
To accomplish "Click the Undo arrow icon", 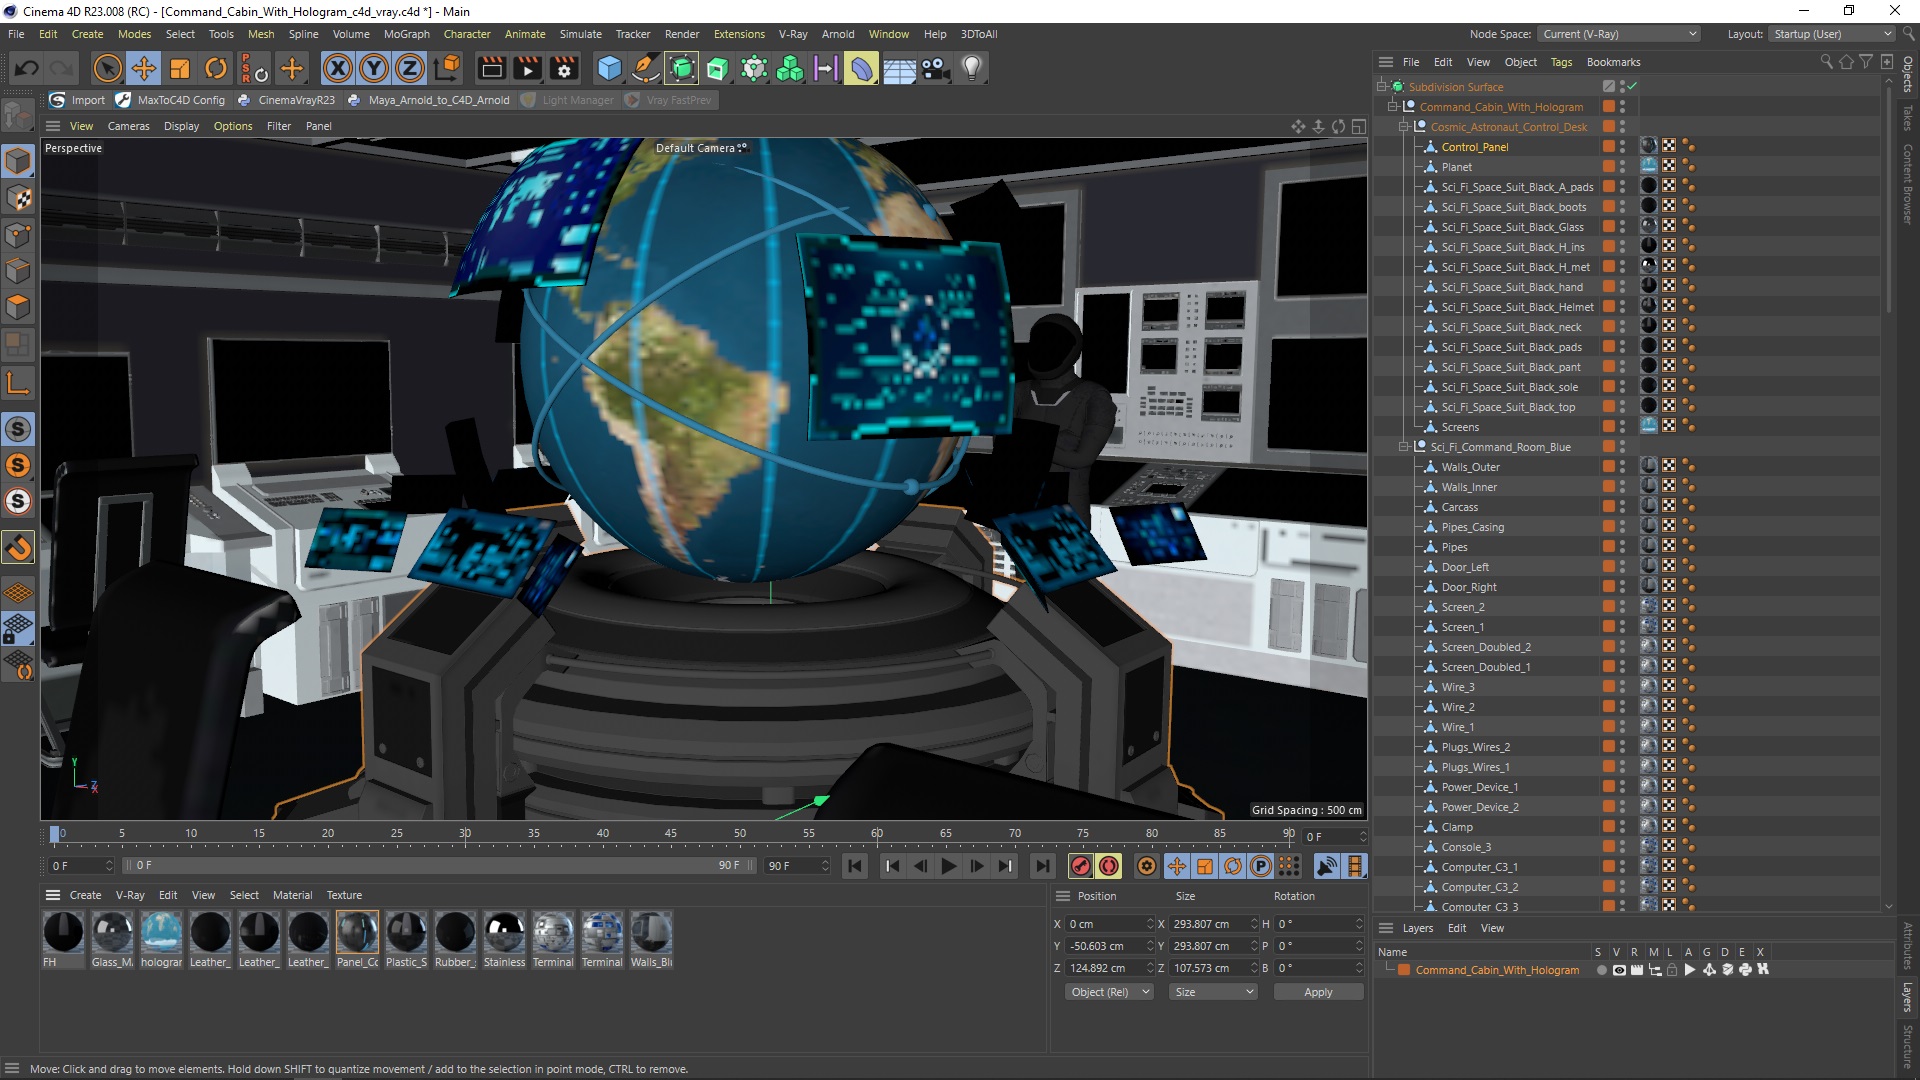I will (x=27, y=68).
